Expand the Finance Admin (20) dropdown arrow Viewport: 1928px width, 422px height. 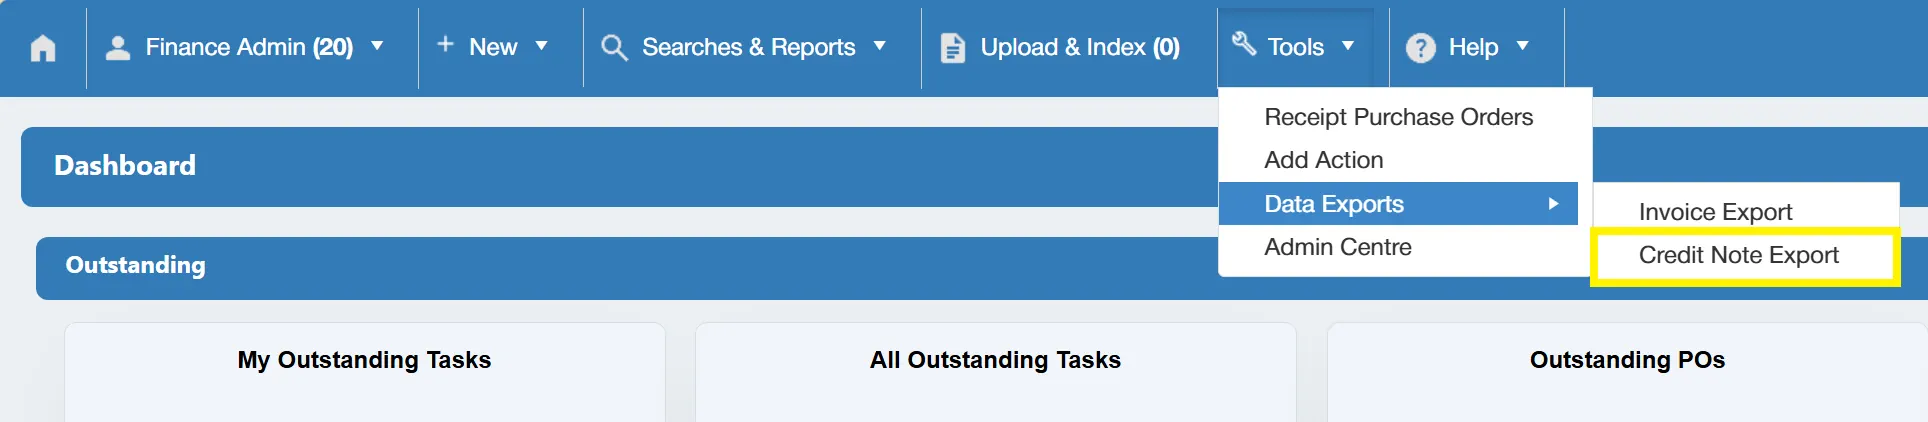click(377, 46)
